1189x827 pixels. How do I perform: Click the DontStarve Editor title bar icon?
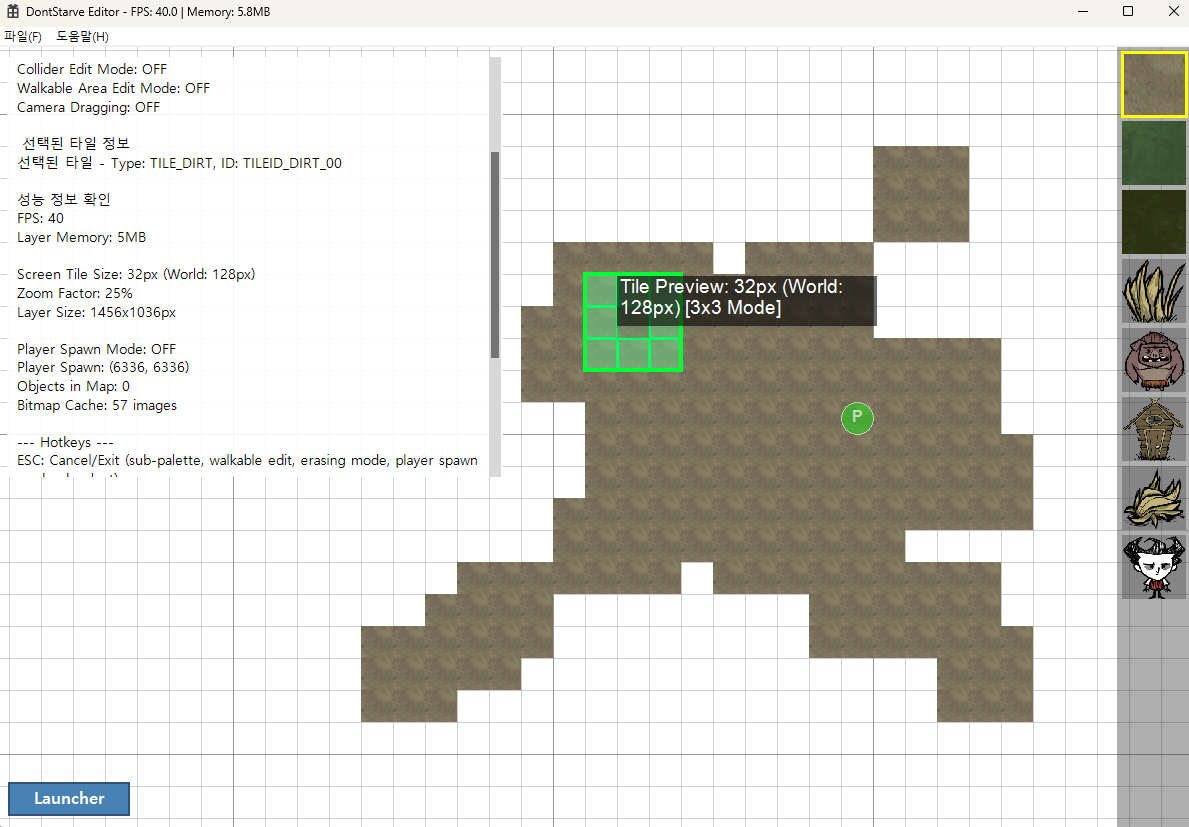[13, 11]
